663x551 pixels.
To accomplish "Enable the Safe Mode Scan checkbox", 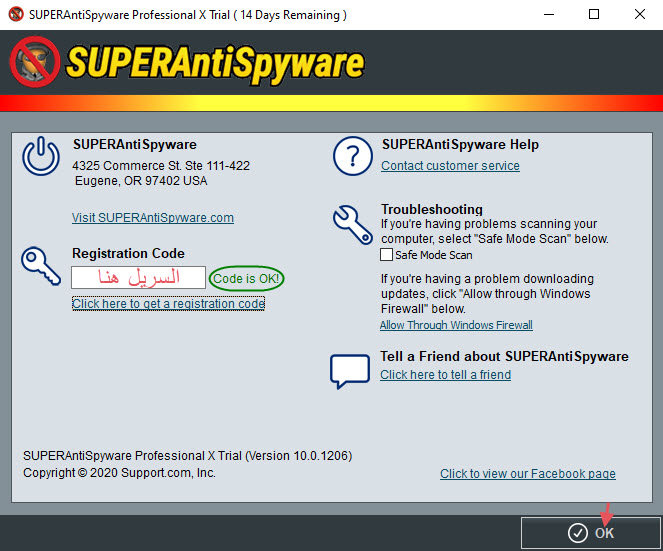I will click(x=386, y=255).
